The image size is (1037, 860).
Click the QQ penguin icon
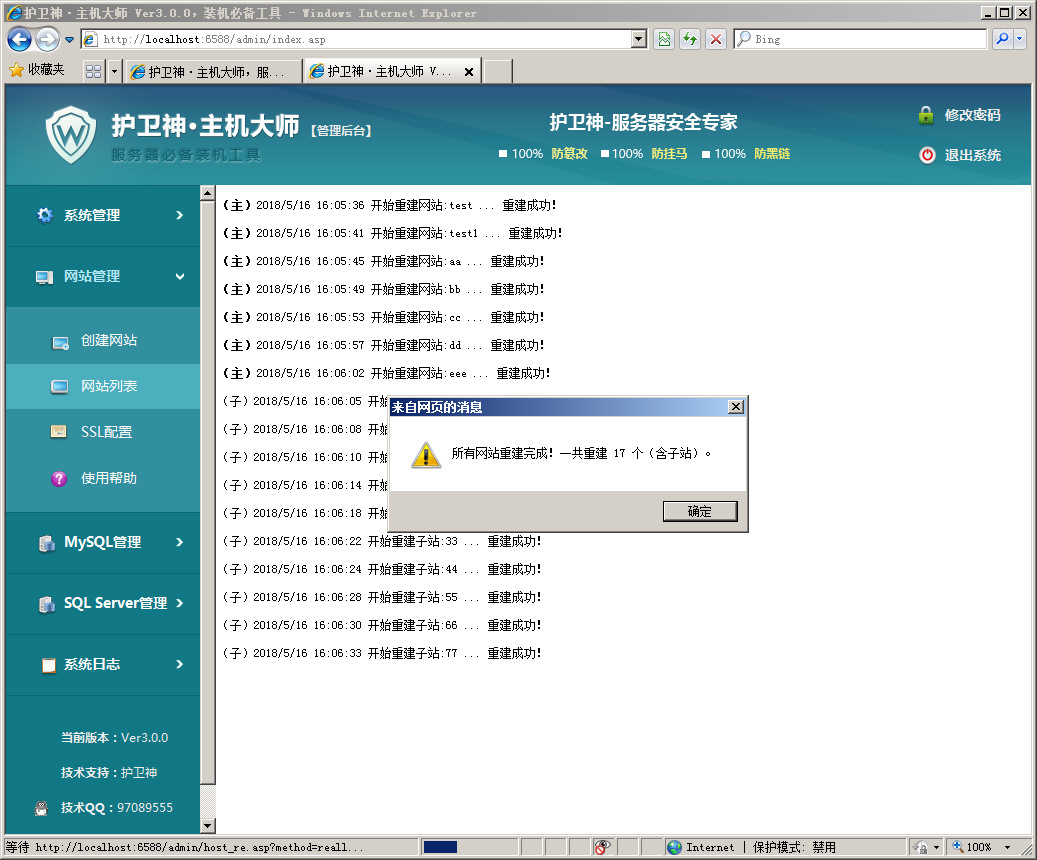click(x=41, y=808)
